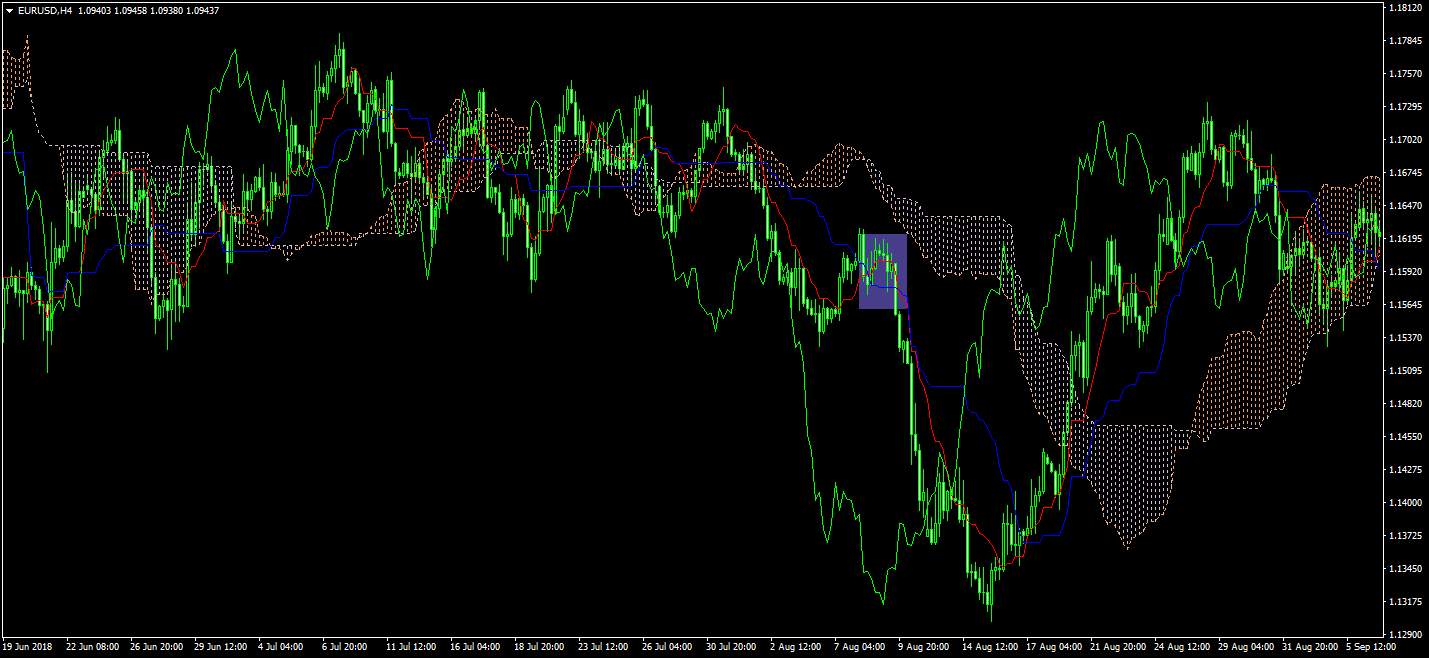
Task: Click the 5 Sep 12:00 time label
Action: (1372, 647)
